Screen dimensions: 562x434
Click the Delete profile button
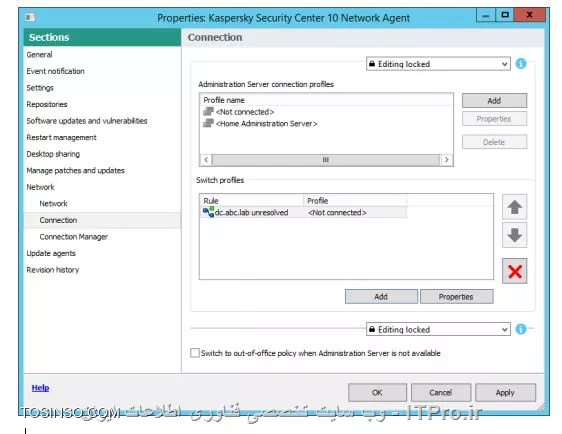click(494, 142)
